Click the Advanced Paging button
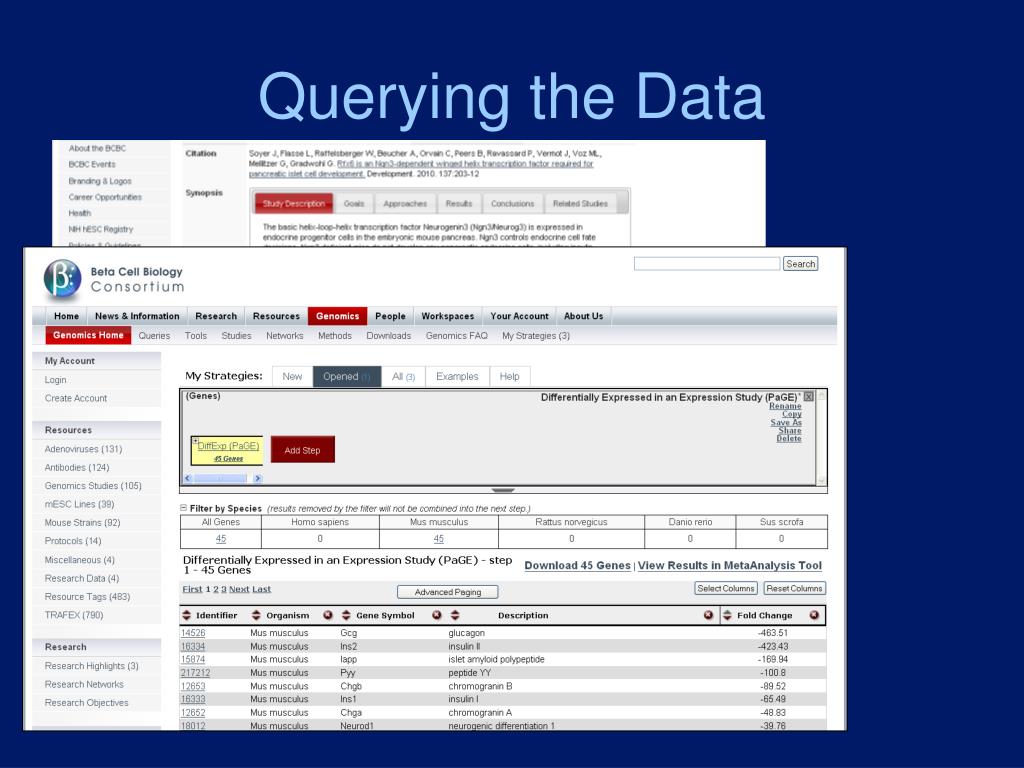Viewport: 1024px width, 768px height. pyautogui.click(x=448, y=592)
